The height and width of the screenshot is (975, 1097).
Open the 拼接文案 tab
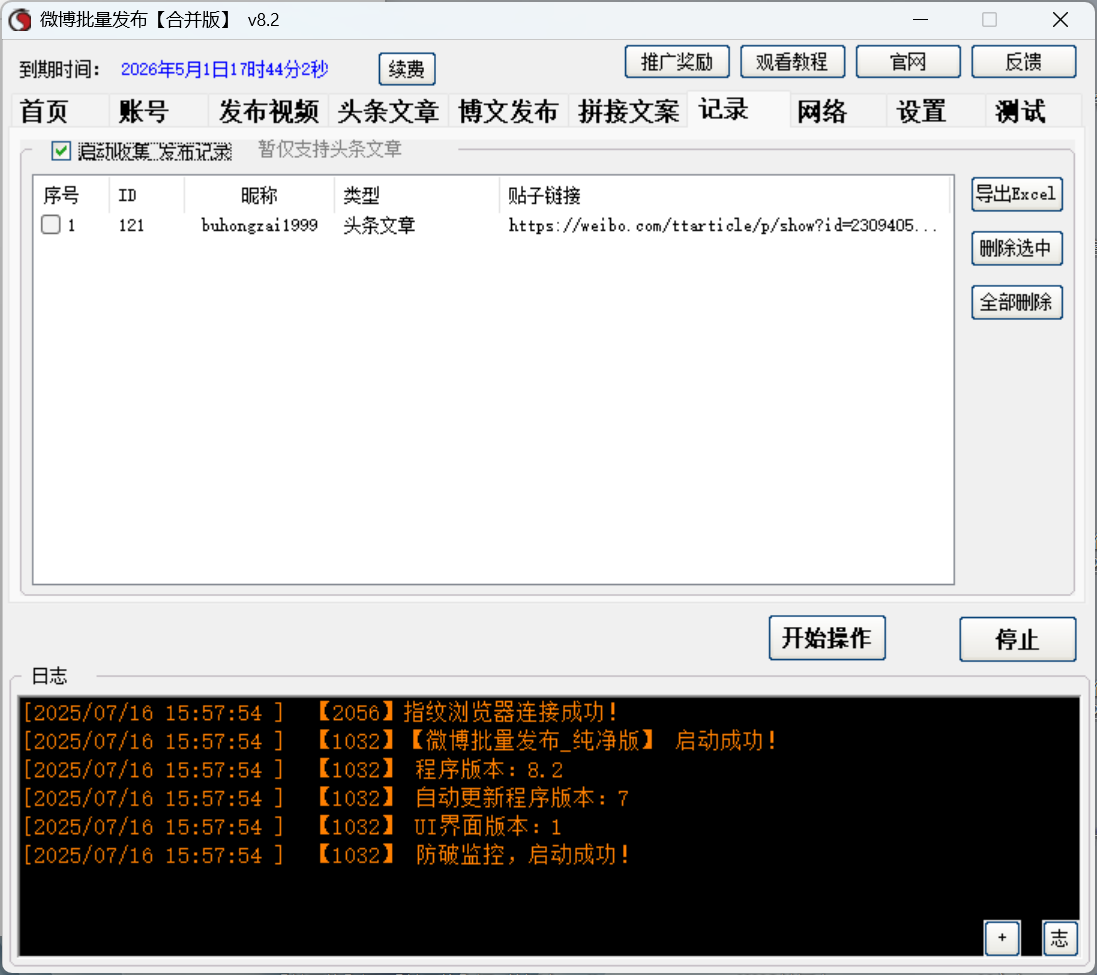628,111
